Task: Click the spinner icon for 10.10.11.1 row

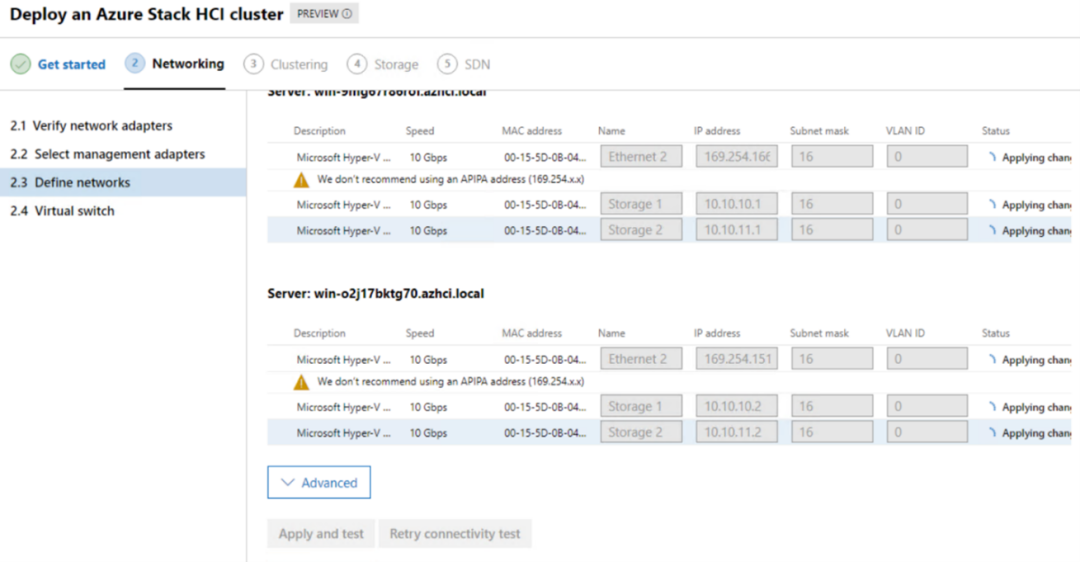Action: coord(992,231)
